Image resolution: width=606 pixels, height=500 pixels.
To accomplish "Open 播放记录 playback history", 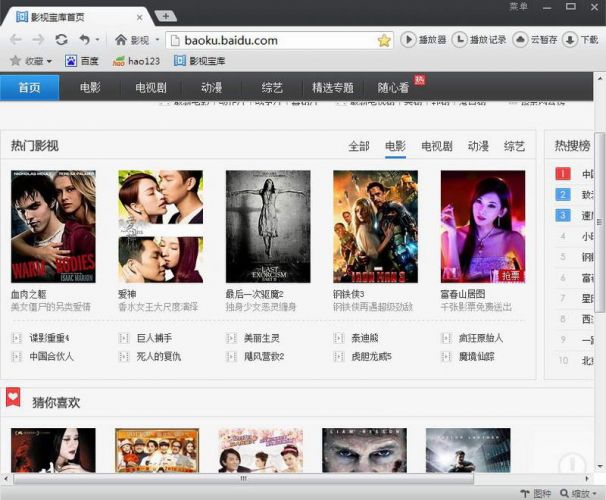I will 479,40.
